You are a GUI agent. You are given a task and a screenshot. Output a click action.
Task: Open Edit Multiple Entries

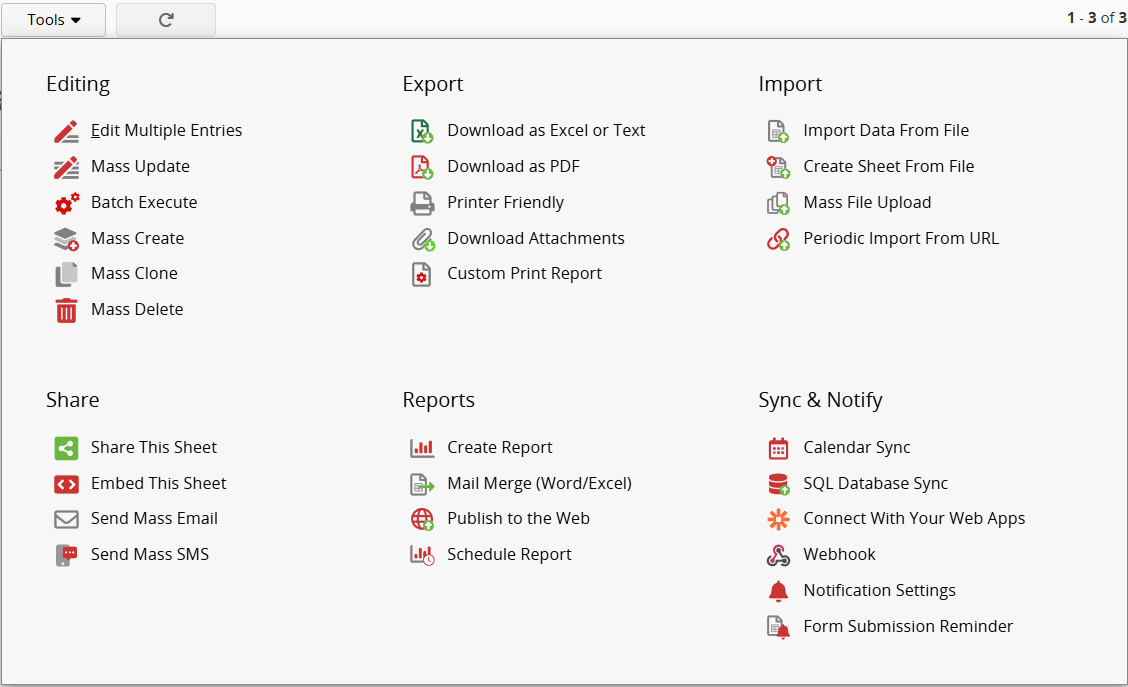[166, 131]
